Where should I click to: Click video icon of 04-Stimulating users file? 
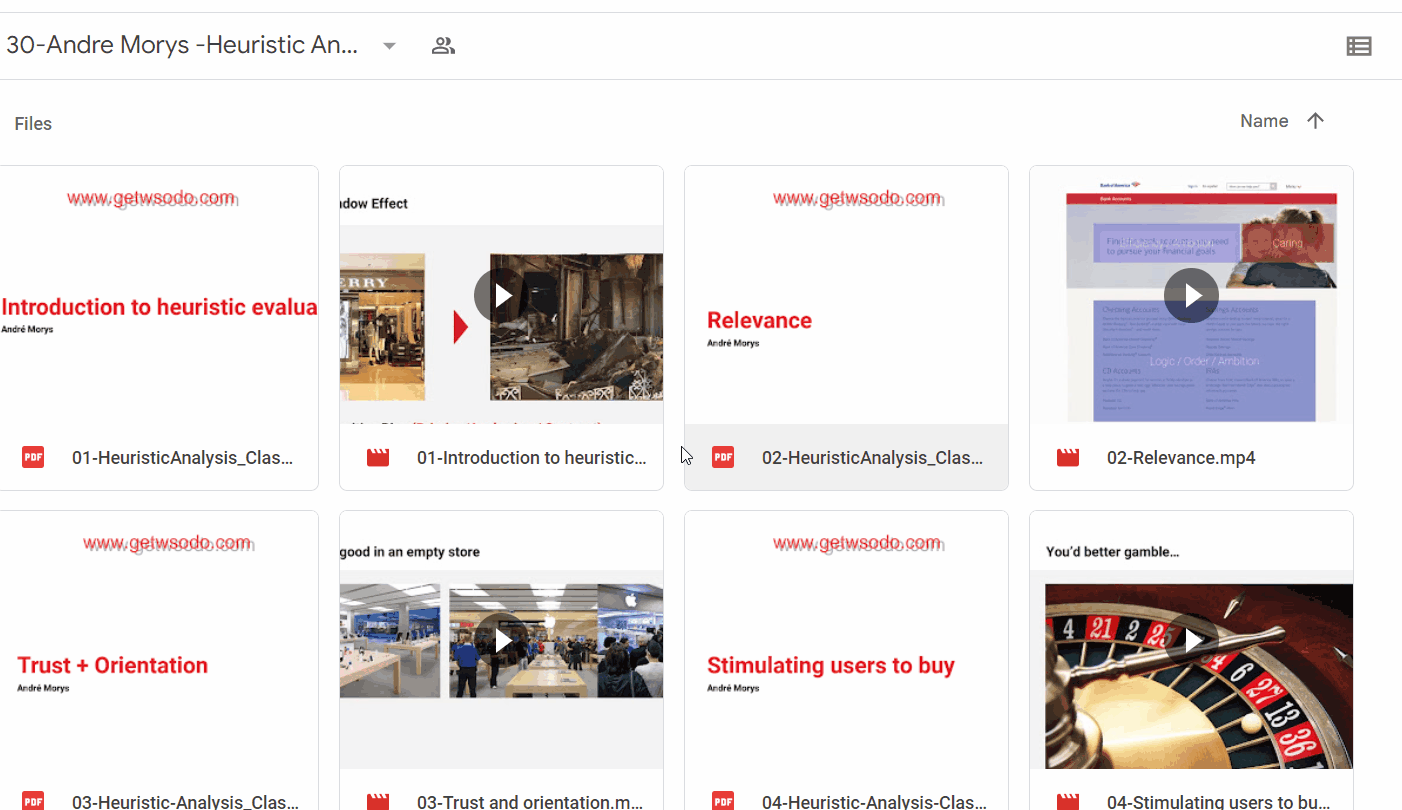(x=1068, y=801)
